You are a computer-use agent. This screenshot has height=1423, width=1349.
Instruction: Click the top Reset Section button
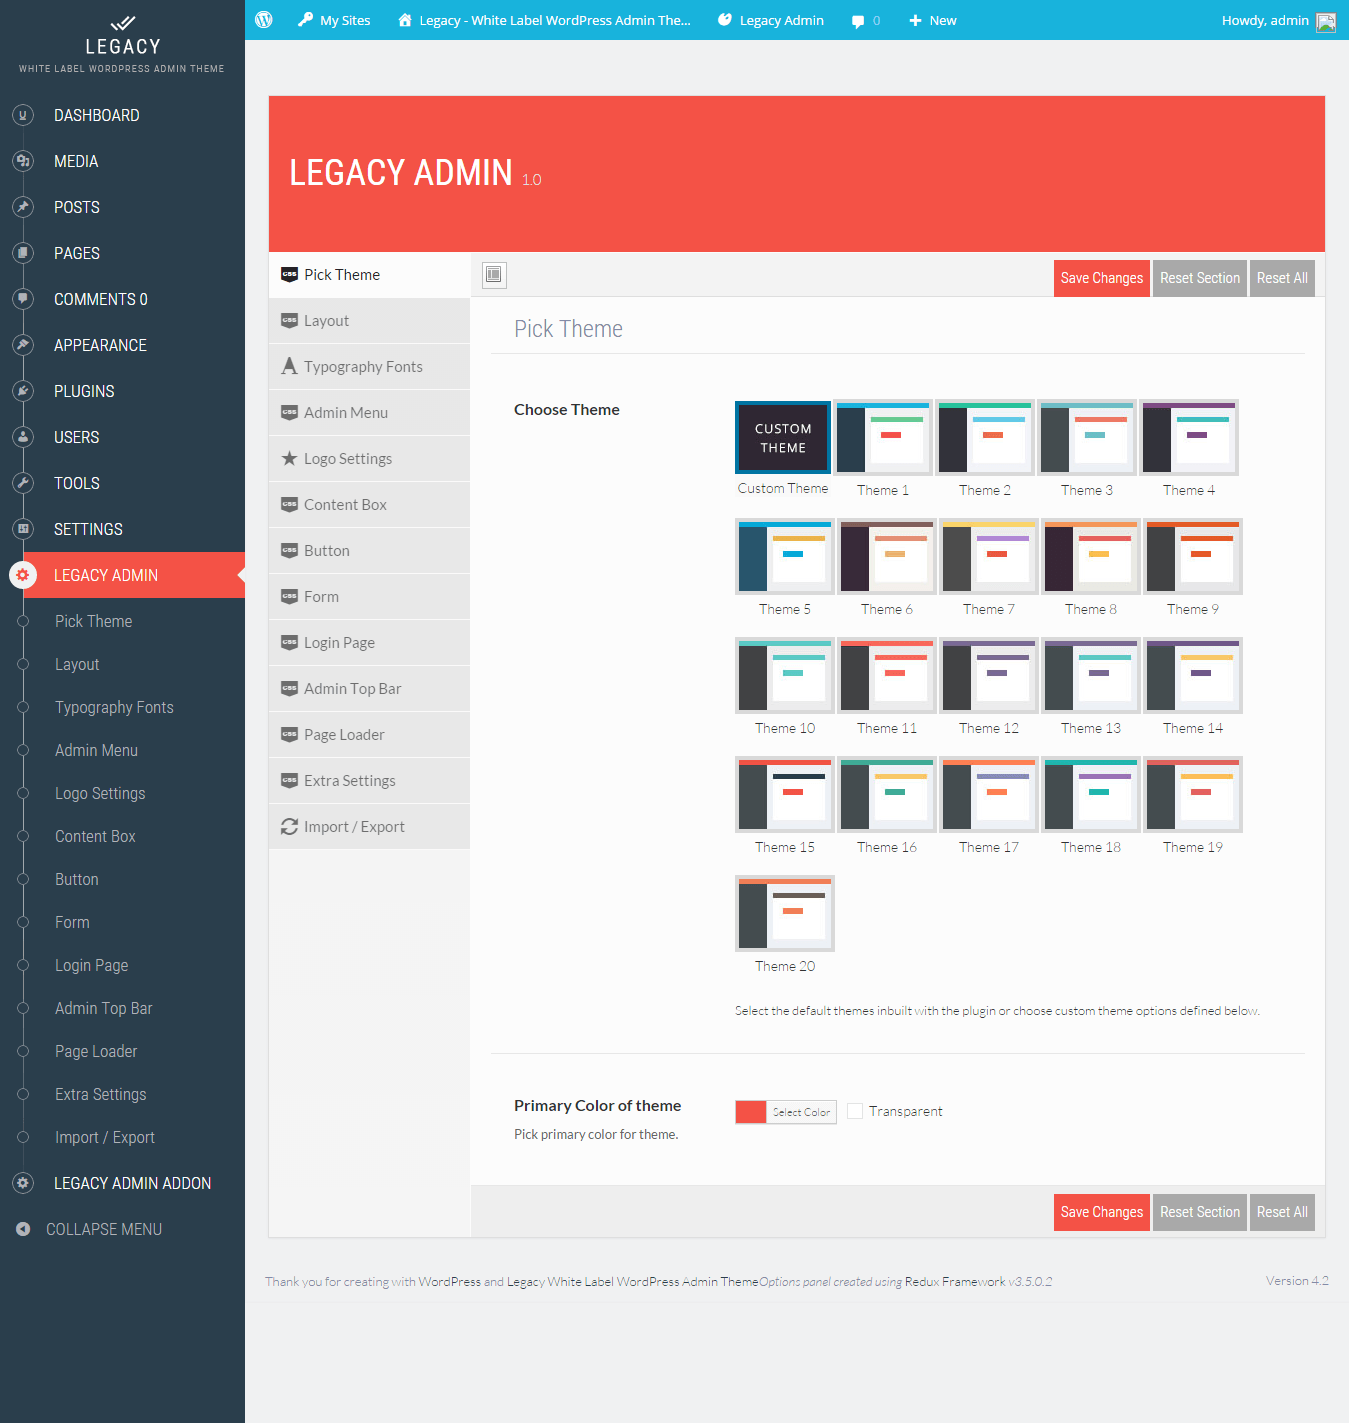(1199, 278)
